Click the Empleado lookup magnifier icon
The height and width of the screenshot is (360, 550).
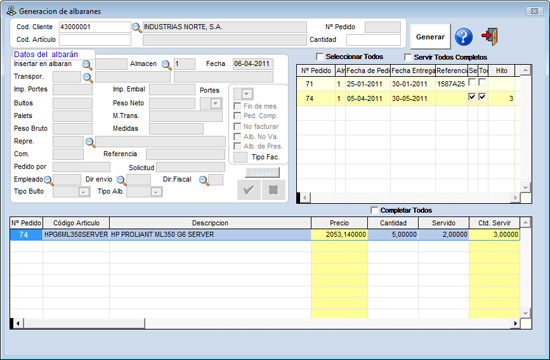pos(48,180)
